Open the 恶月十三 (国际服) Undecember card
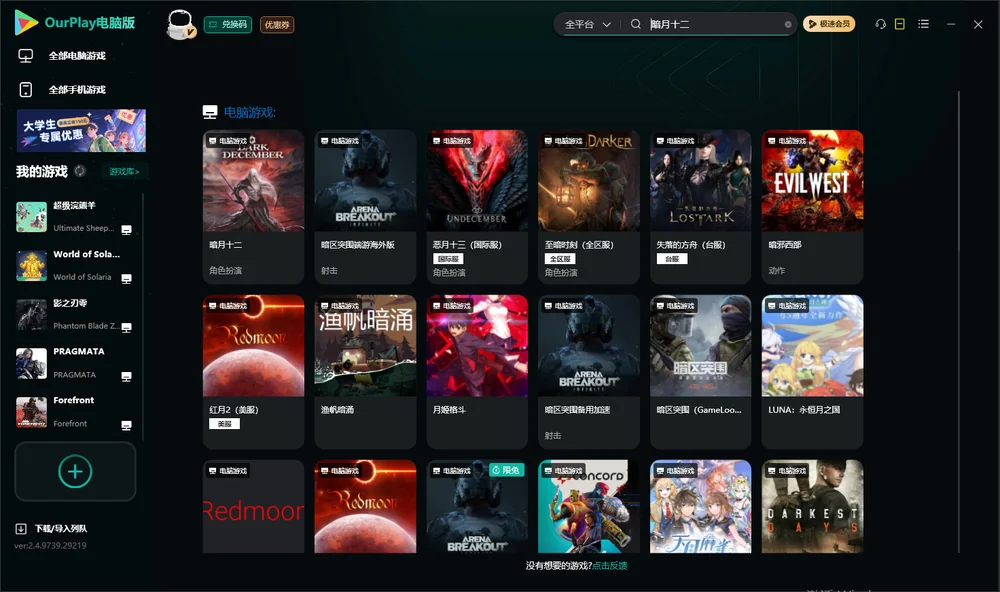The width and height of the screenshot is (1000, 592). [x=477, y=207]
